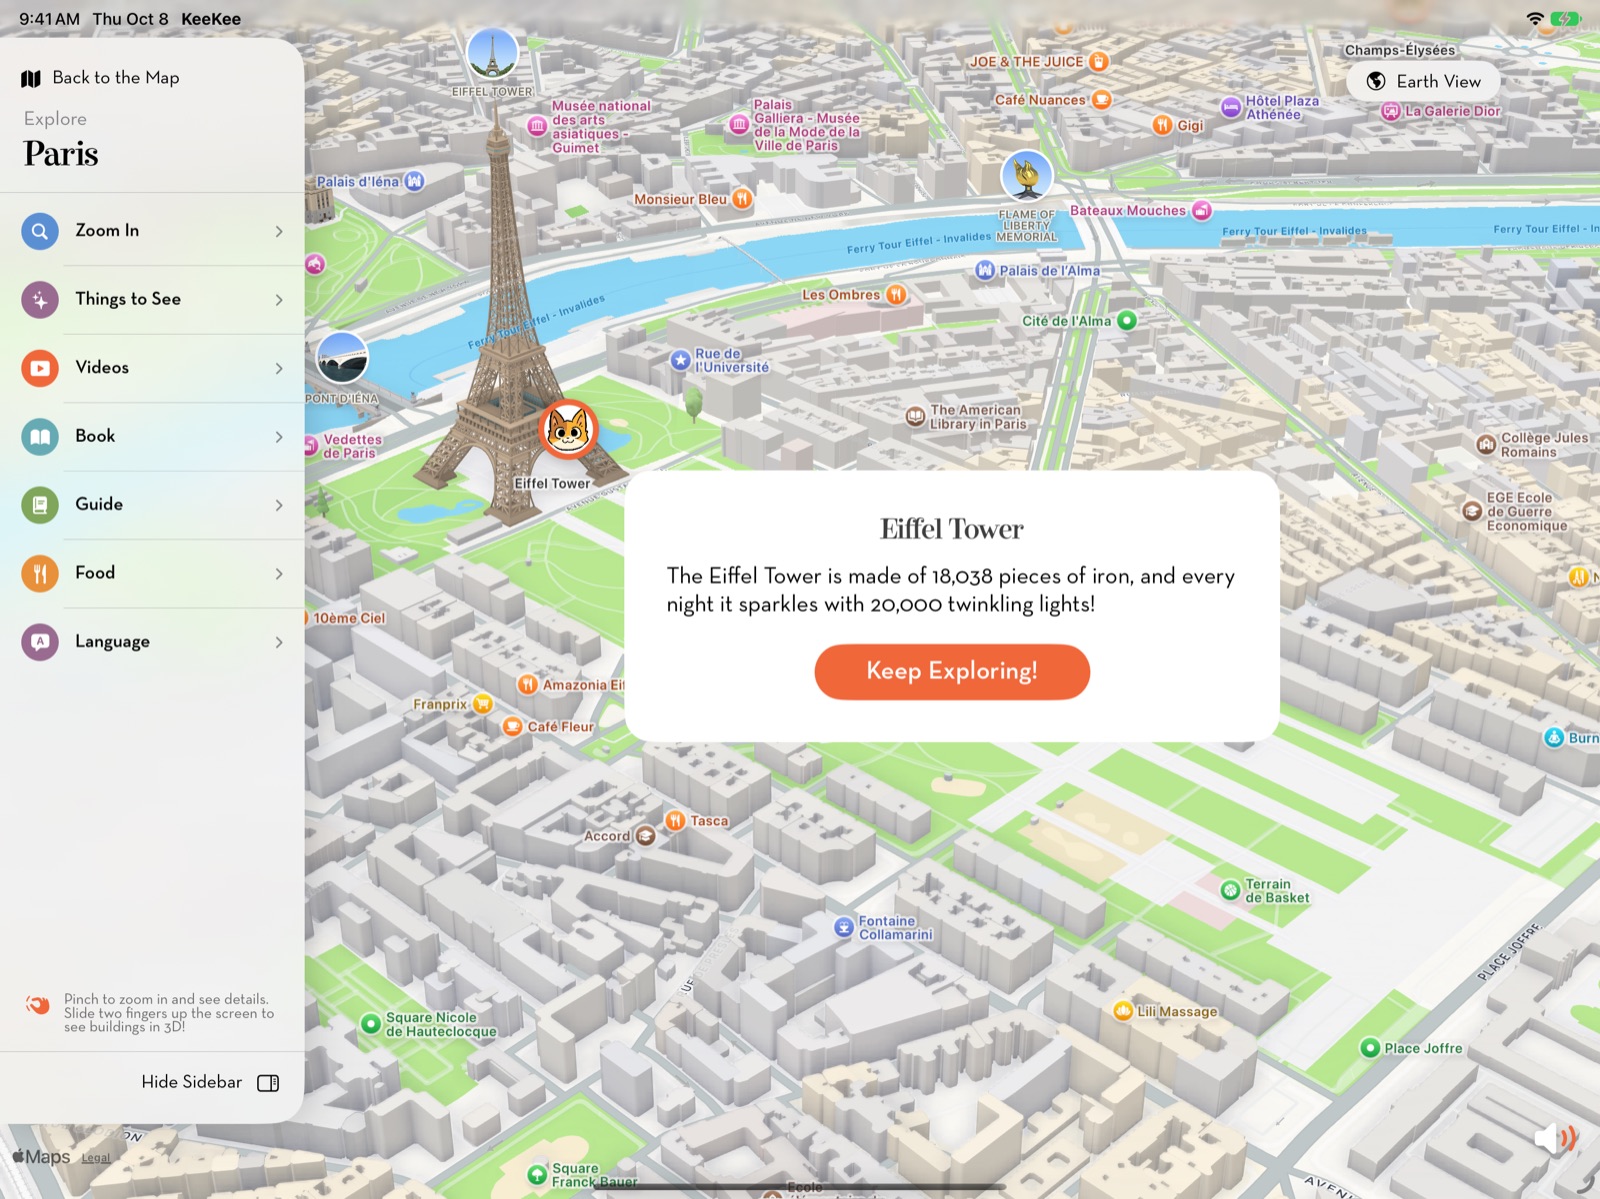Tap the Monsieur Bleu restaurant marker
This screenshot has height=1199, width=1600.
(742, 199)
